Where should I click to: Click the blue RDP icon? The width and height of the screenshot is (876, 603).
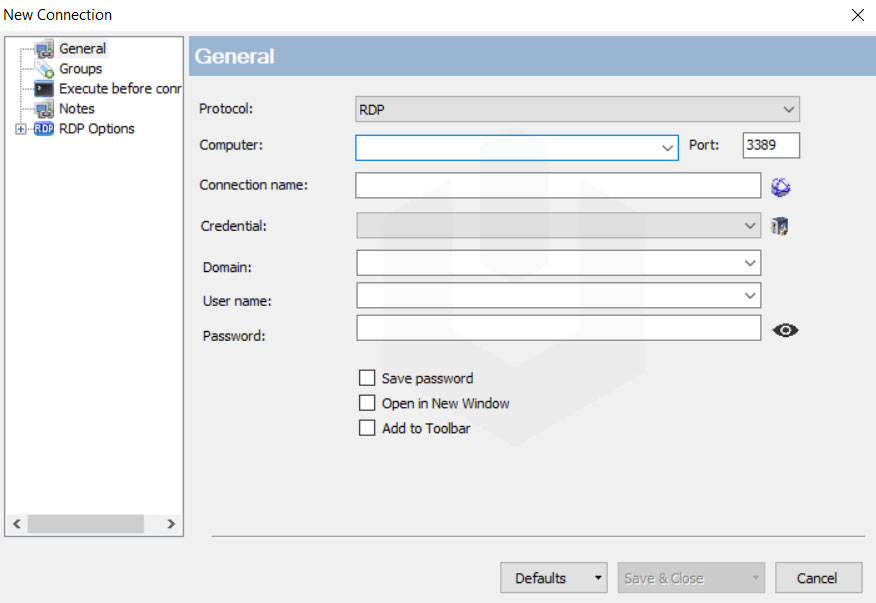click(44, 129)
